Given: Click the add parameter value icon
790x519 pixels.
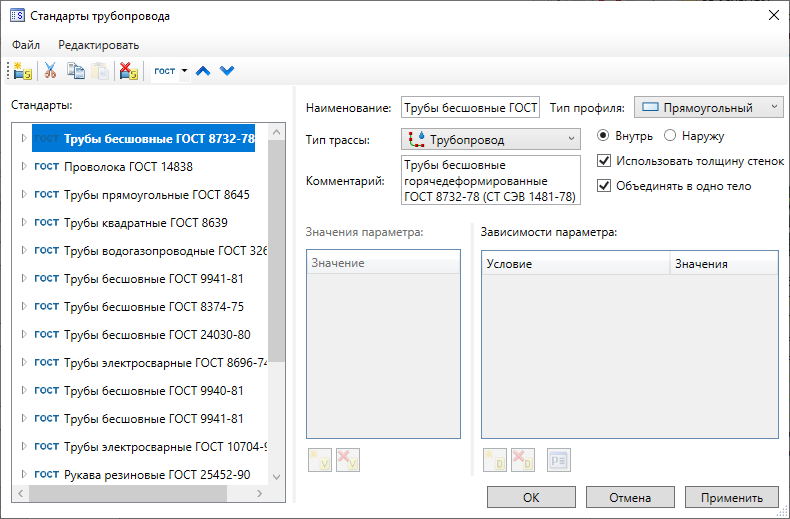Looking at the screenshot, I should (320, 460).
